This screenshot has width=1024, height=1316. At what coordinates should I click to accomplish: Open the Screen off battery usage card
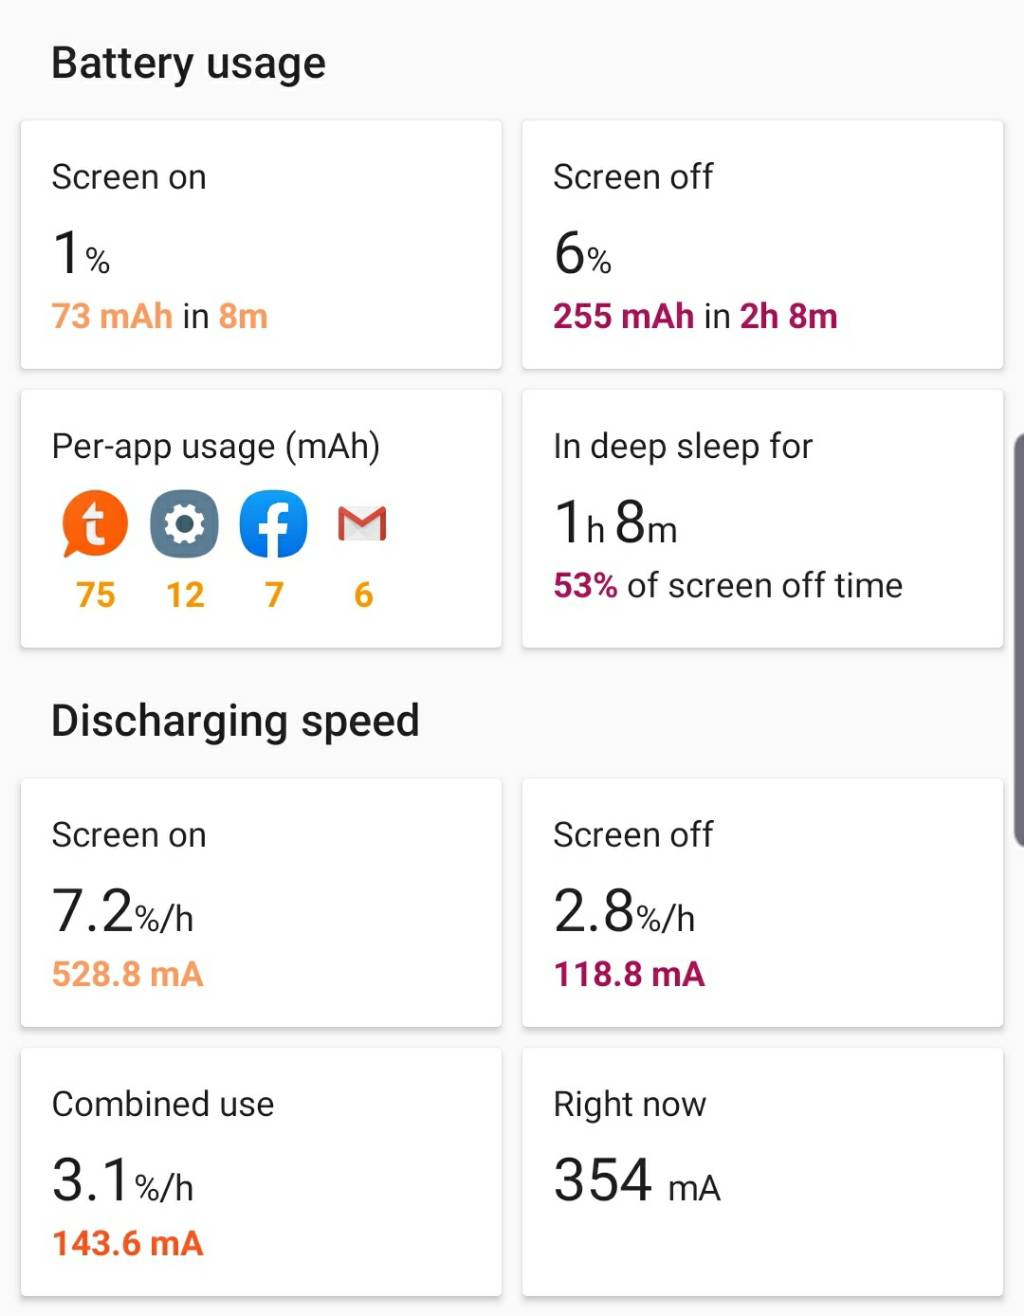tap(762, 245)
